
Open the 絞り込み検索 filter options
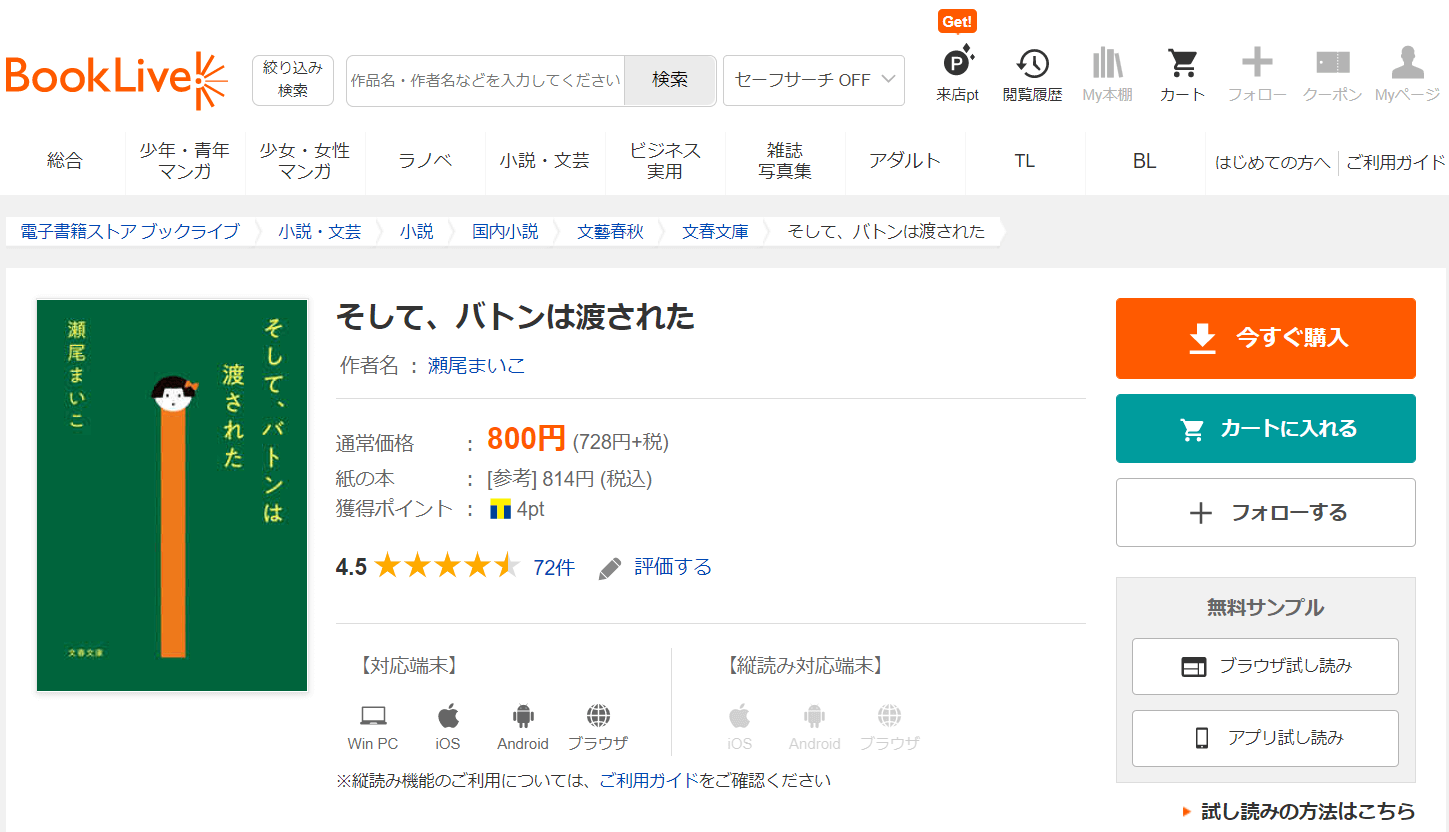pos(293,80)
